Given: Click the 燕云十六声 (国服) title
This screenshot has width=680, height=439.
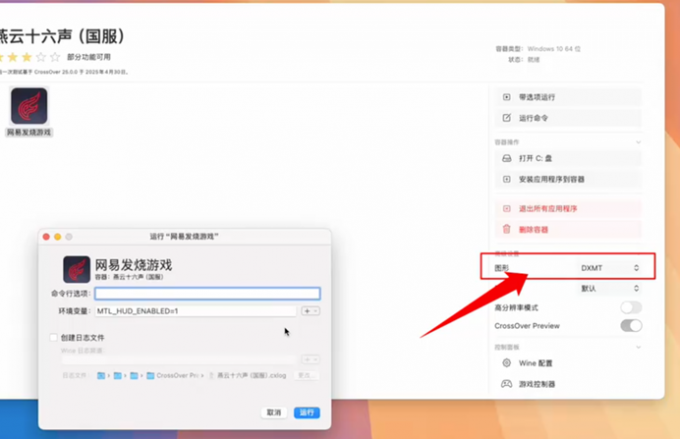Looking at the screenshot, I should (x=61, y=36).
